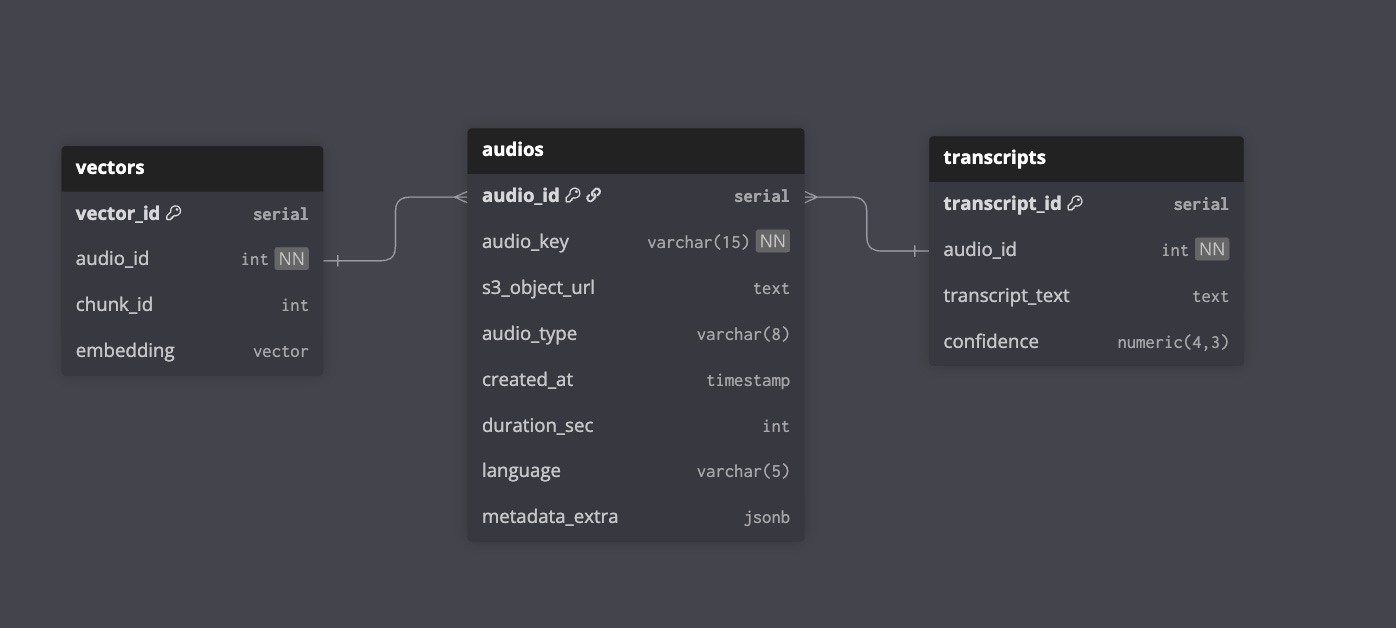Click the timestamp type label
The height and width of the screenshot is (628, 1396).
pos(748,381)
